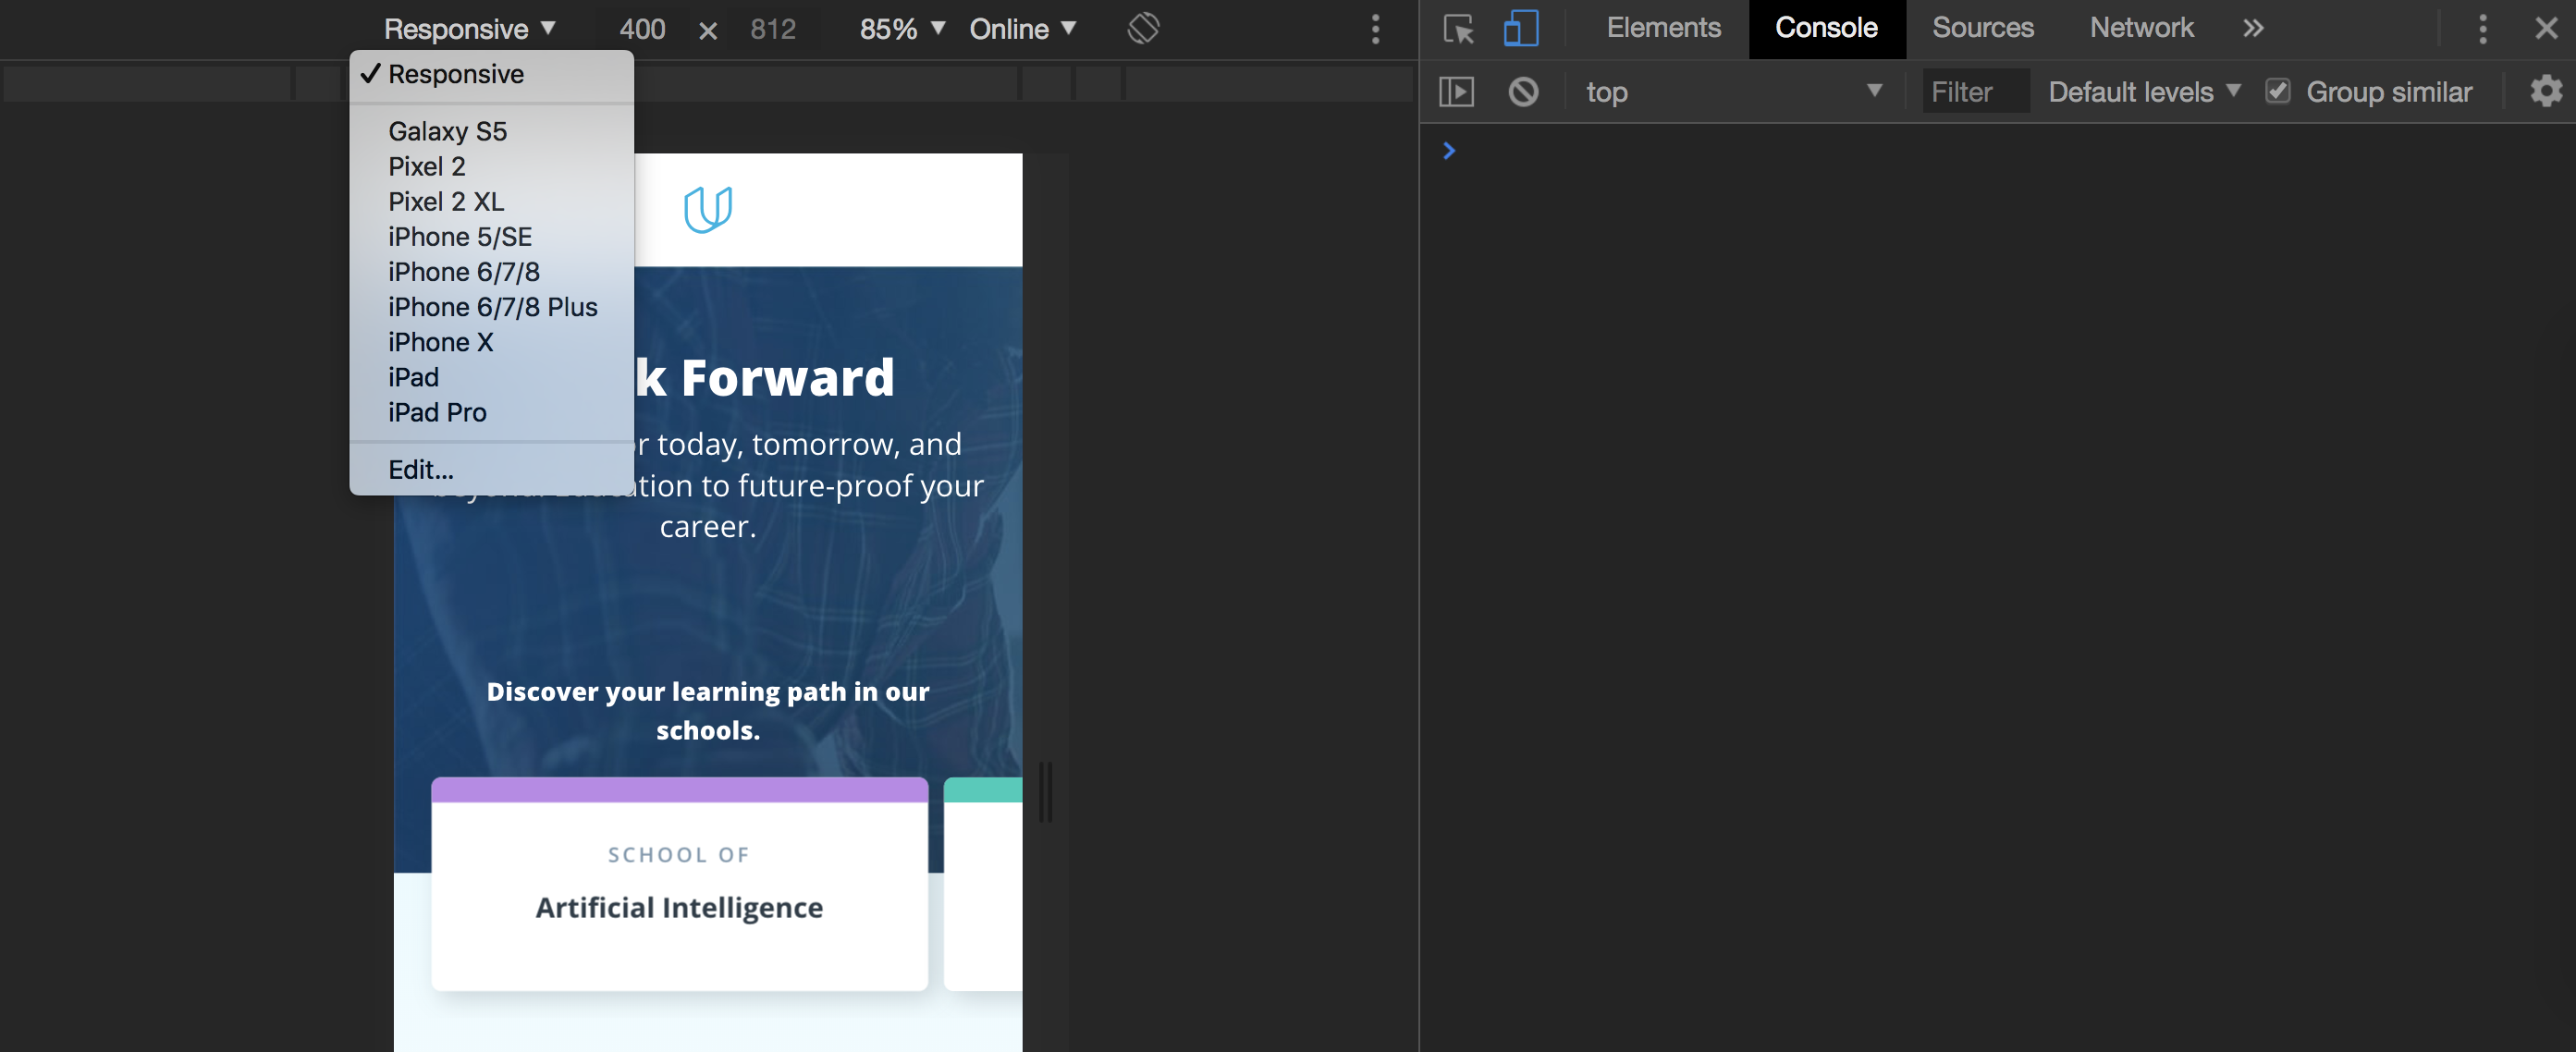
Task: Click Edit... in the device menu
Action: tap(420, 470)
